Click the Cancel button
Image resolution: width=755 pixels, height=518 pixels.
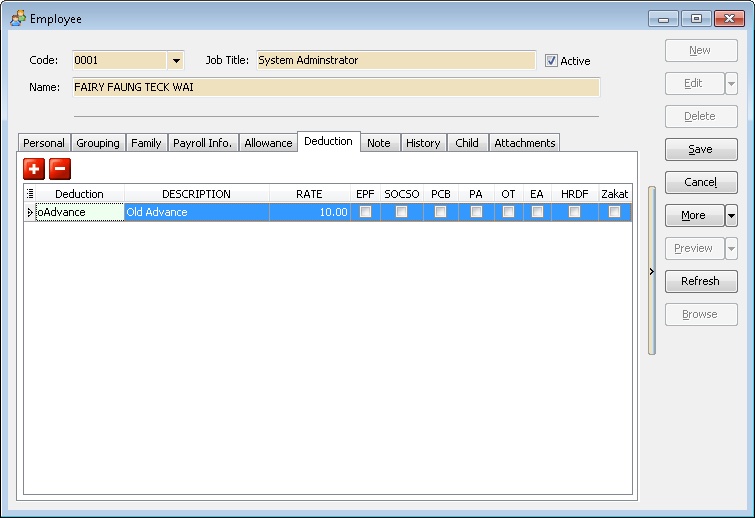tap(701, 182)
